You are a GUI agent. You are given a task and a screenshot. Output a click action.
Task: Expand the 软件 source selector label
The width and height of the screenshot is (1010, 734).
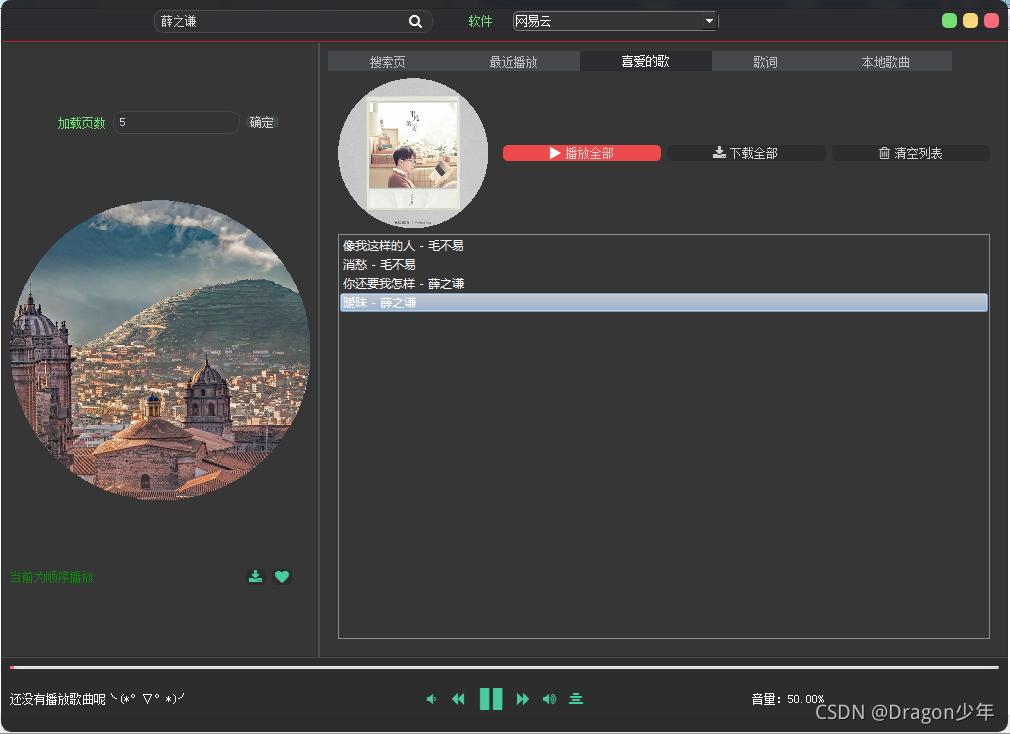click(479, 20)
